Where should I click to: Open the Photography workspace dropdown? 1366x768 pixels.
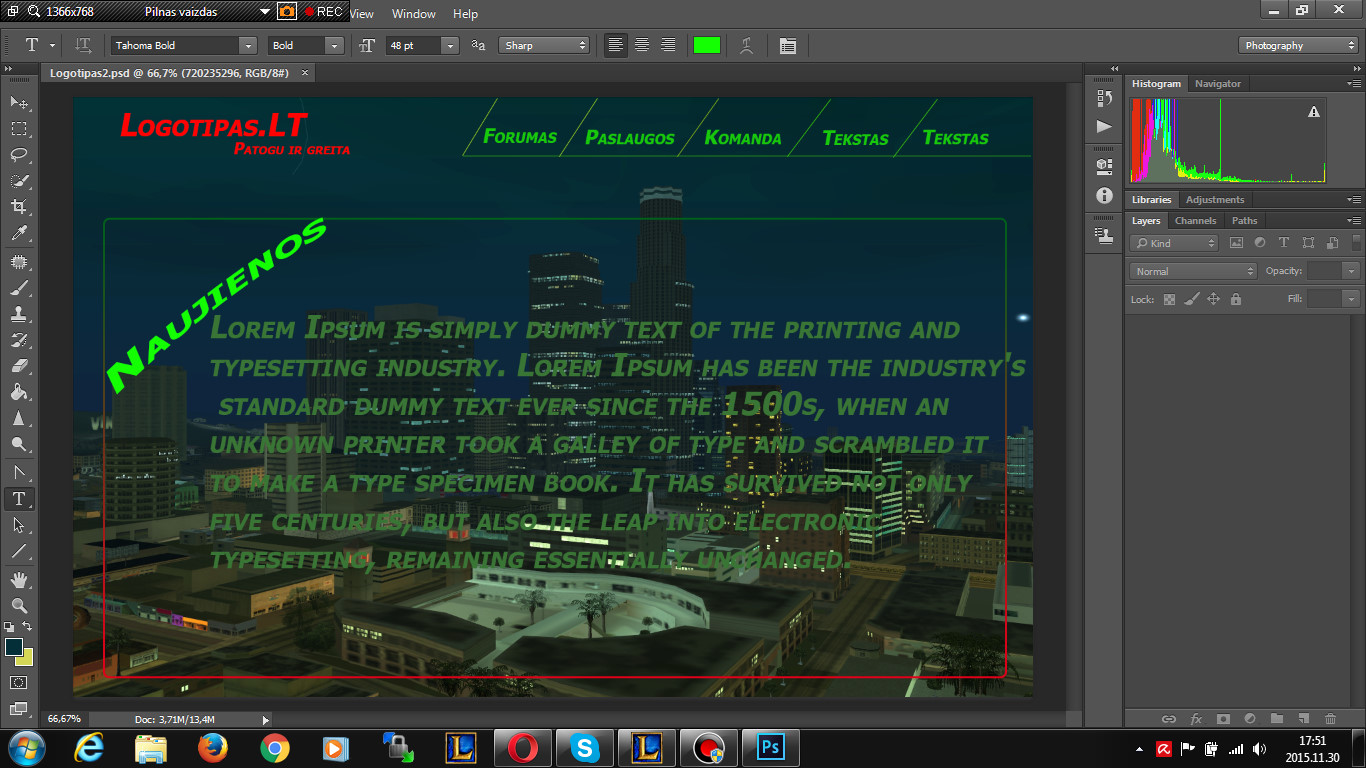coord(1299,45)
